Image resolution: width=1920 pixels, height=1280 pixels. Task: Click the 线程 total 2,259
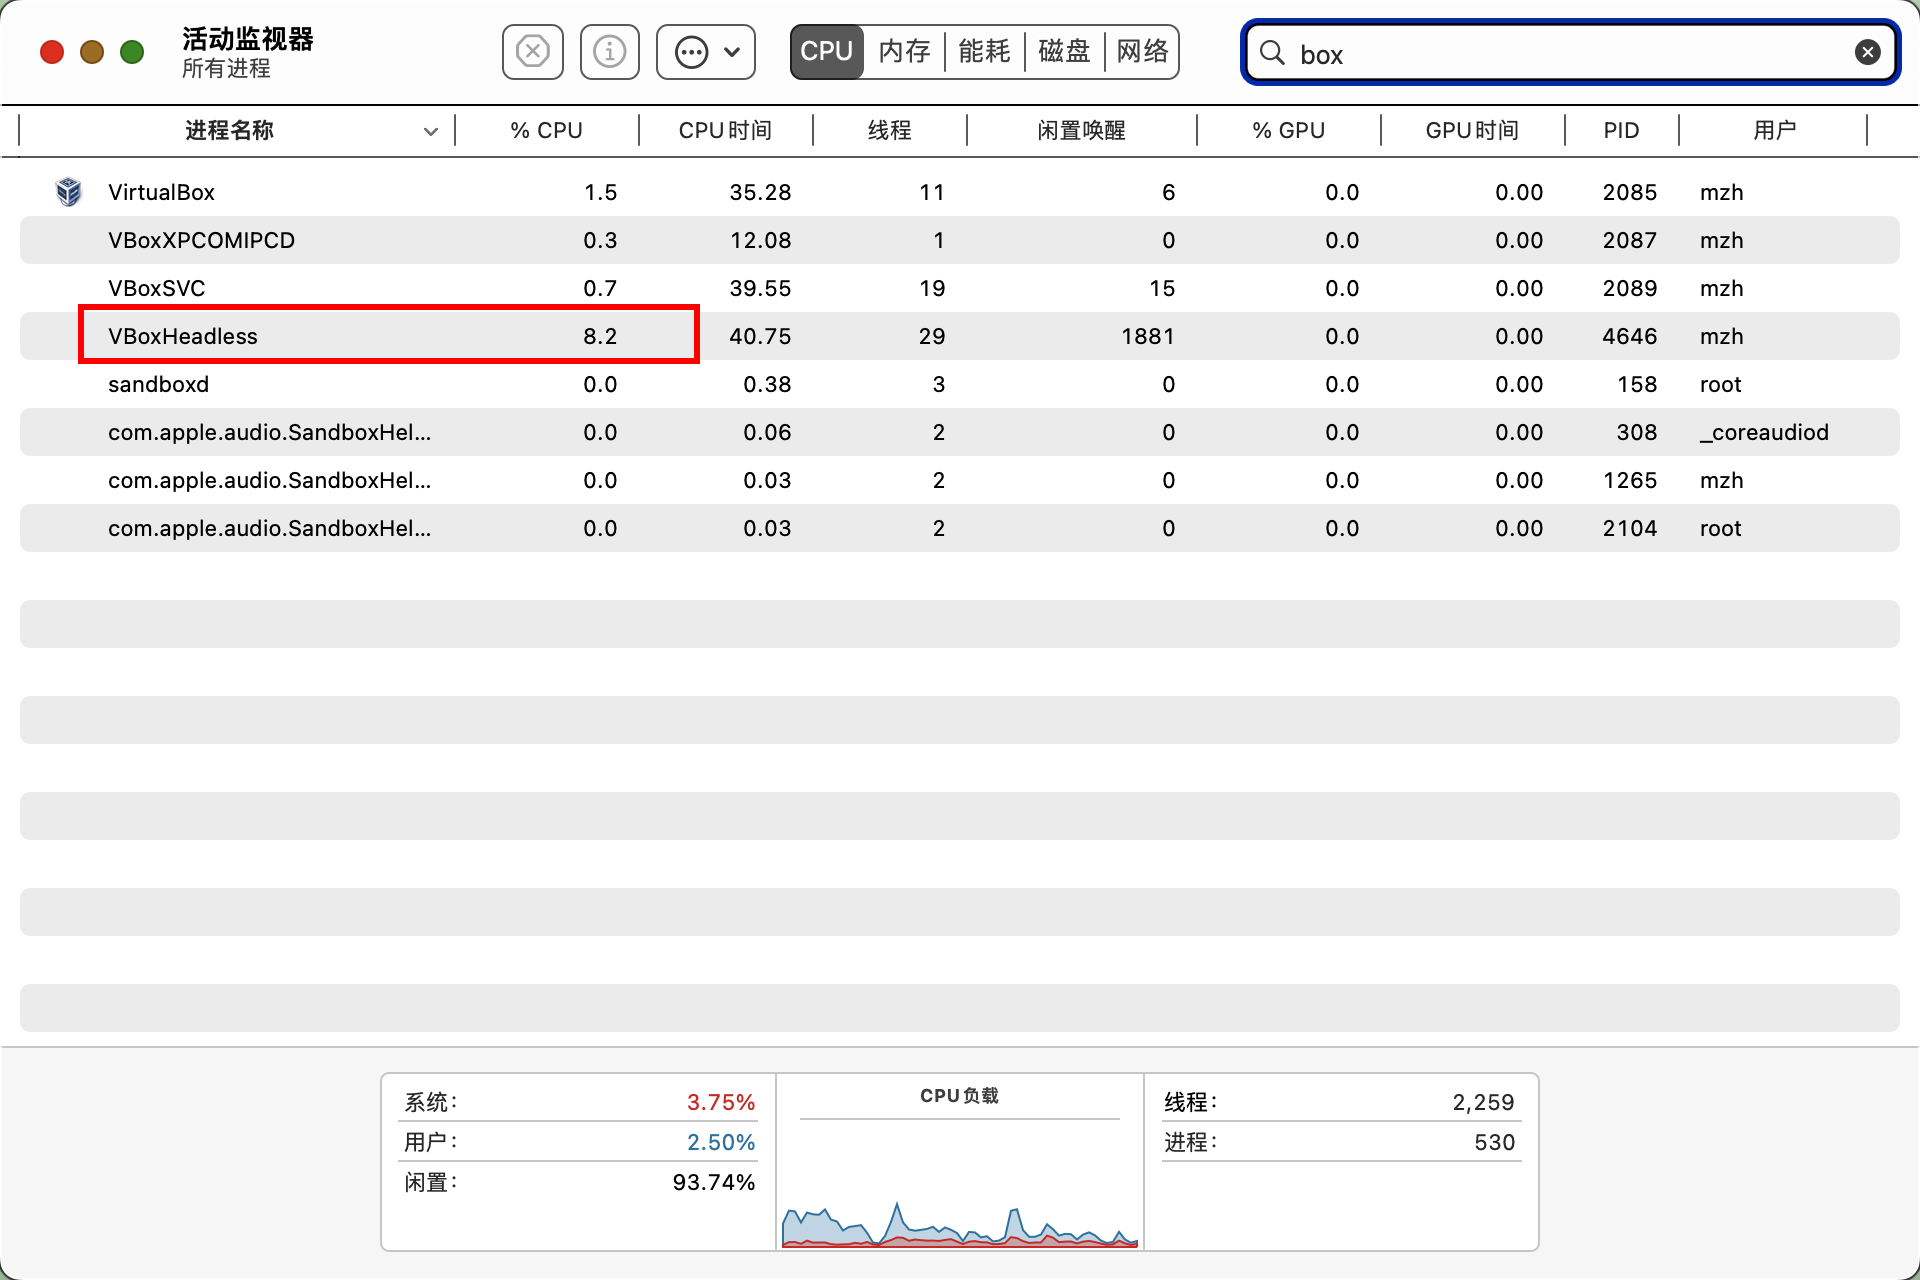[1483, 1102]
